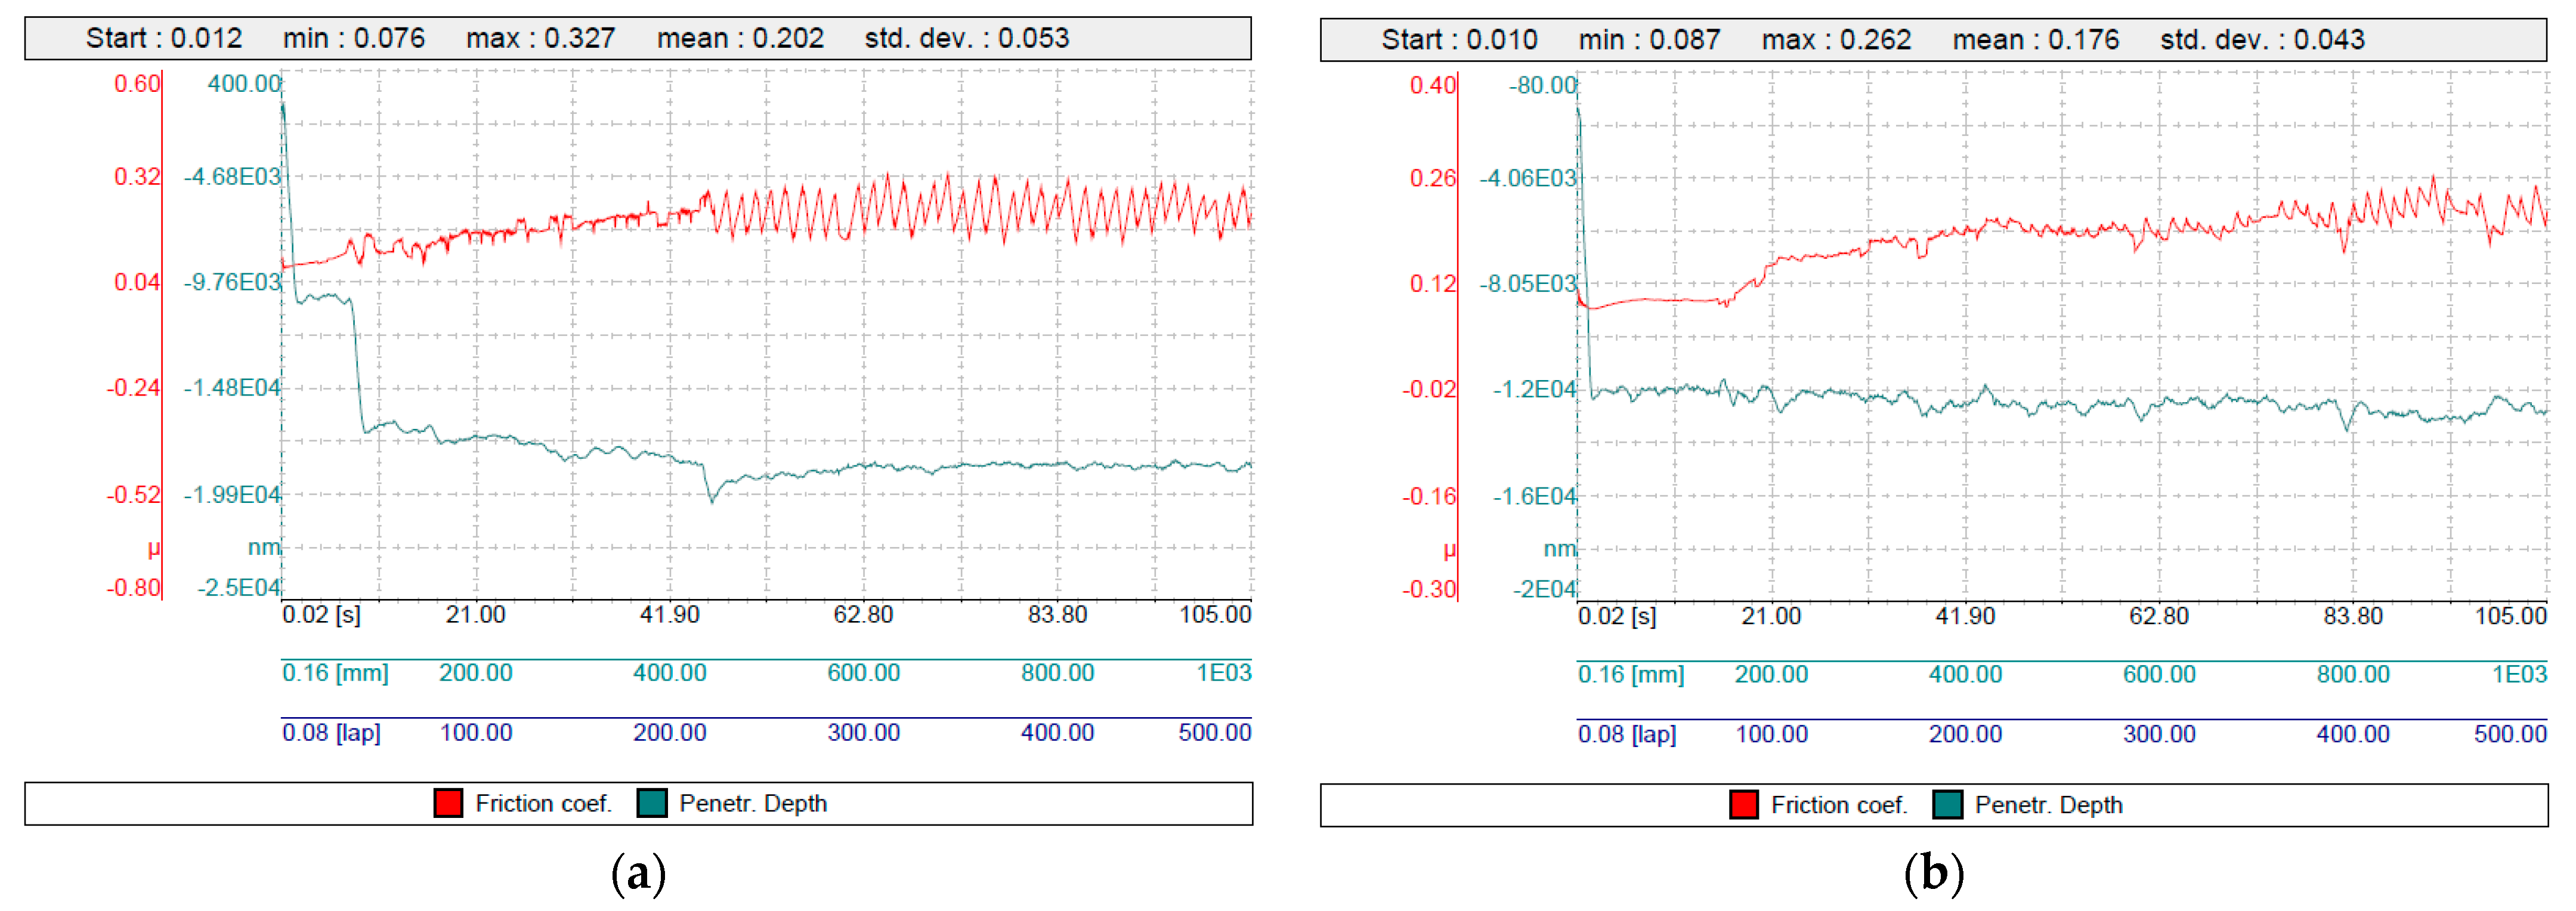
Task: Click the 0.40 friction axis label on right chart
Action: point(1432,85)
